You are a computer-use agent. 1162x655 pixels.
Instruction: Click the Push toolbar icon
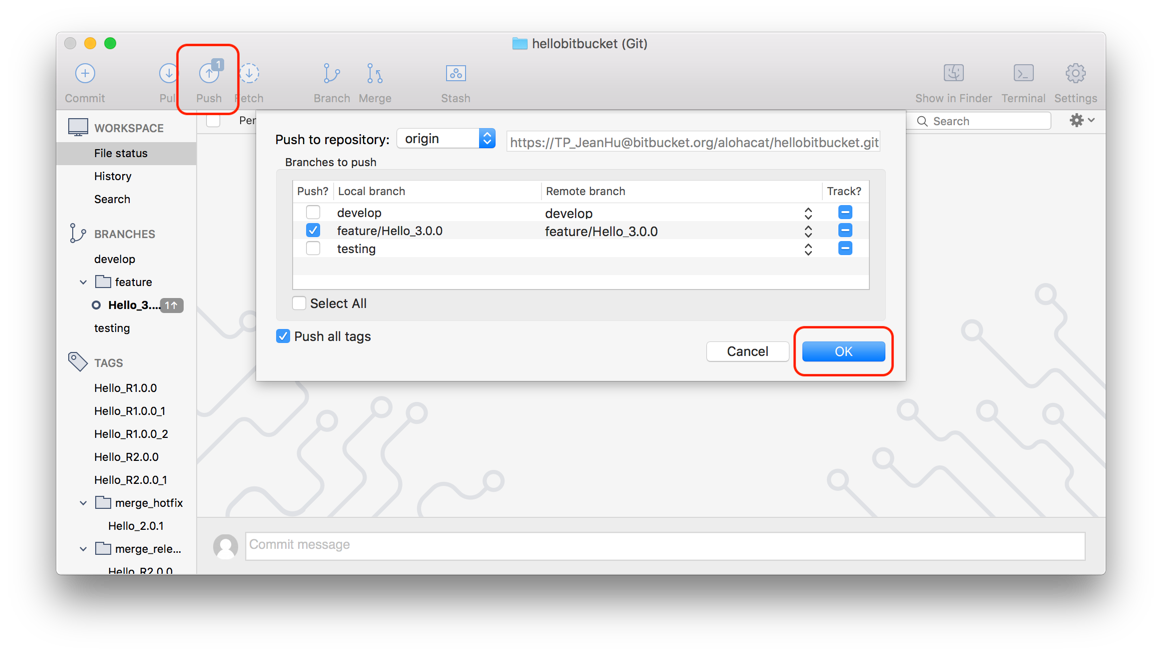click(209, 73)
